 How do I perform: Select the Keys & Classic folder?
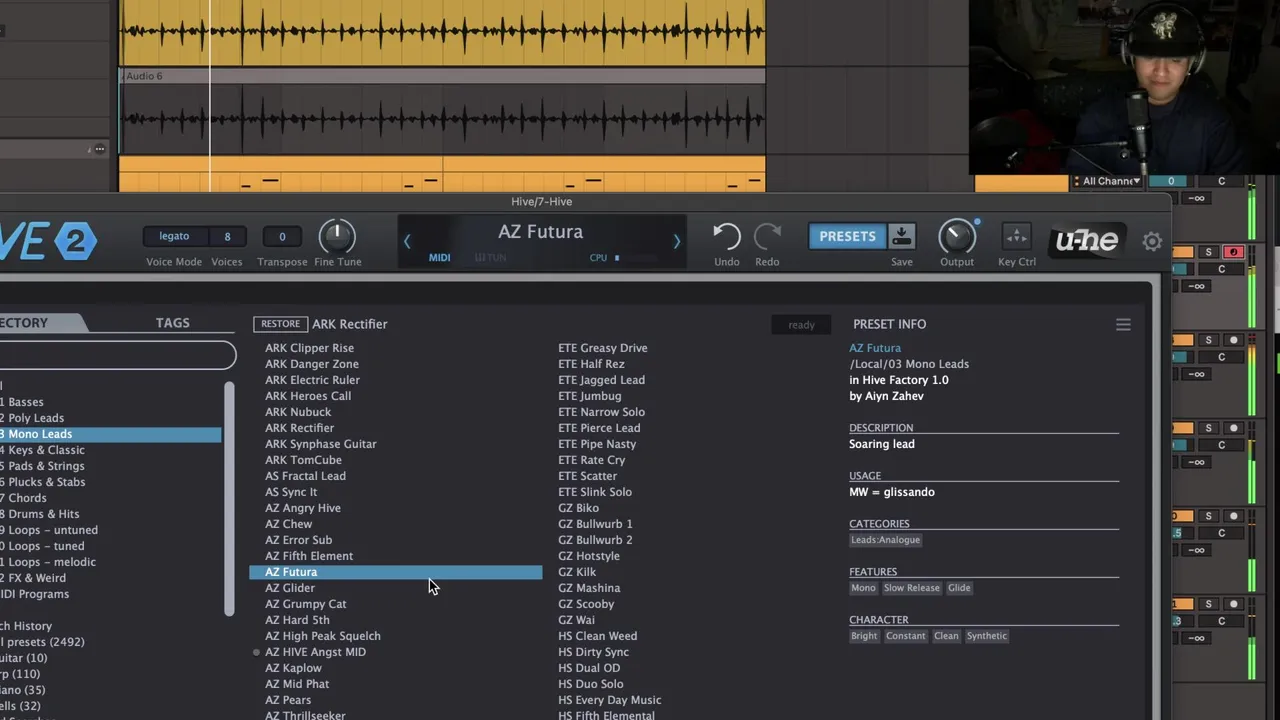[110, 450]
